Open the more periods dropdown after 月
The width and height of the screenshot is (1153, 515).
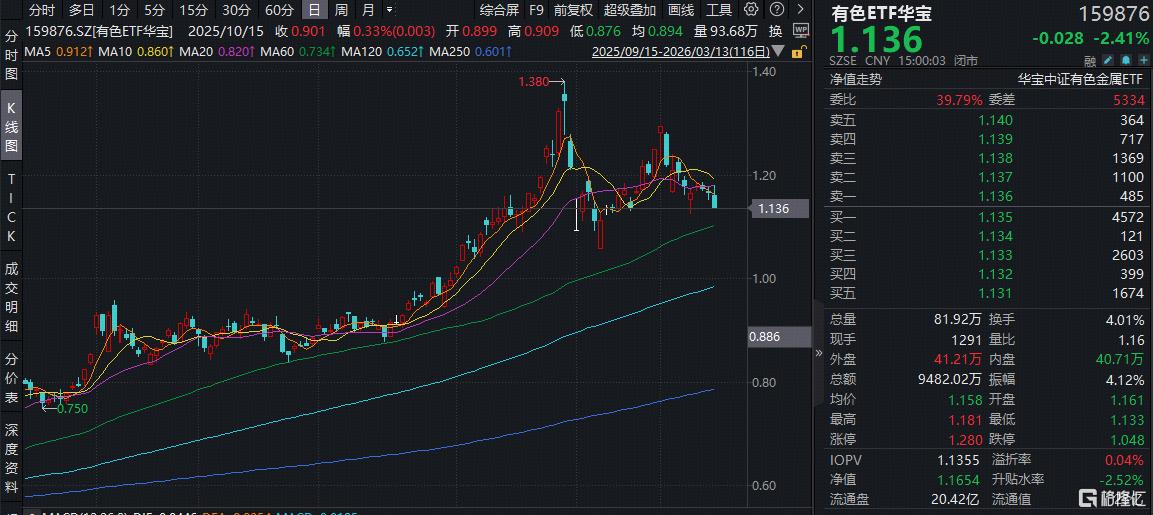pyautogui.click(x=389, y=10)
